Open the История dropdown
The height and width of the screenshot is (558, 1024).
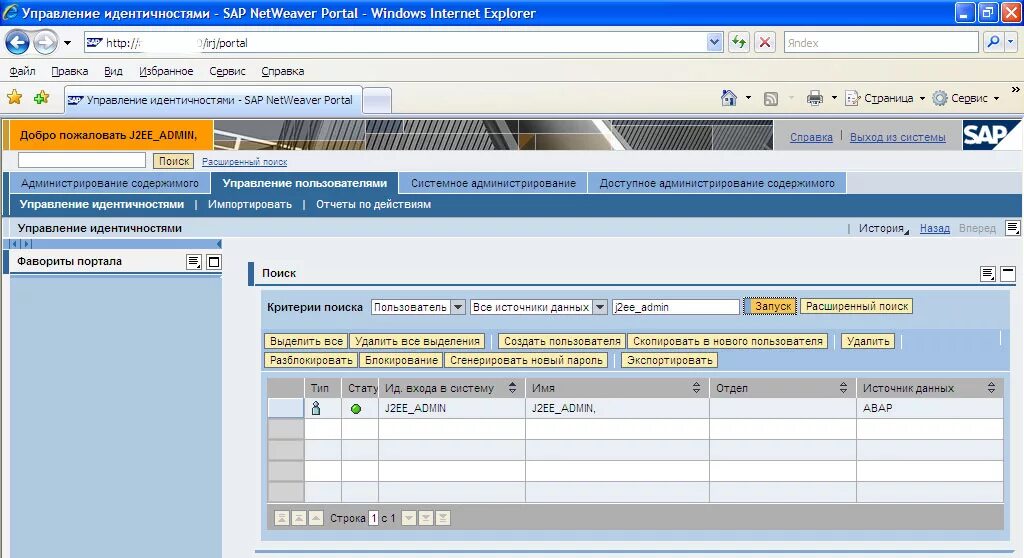coord(884,228)
